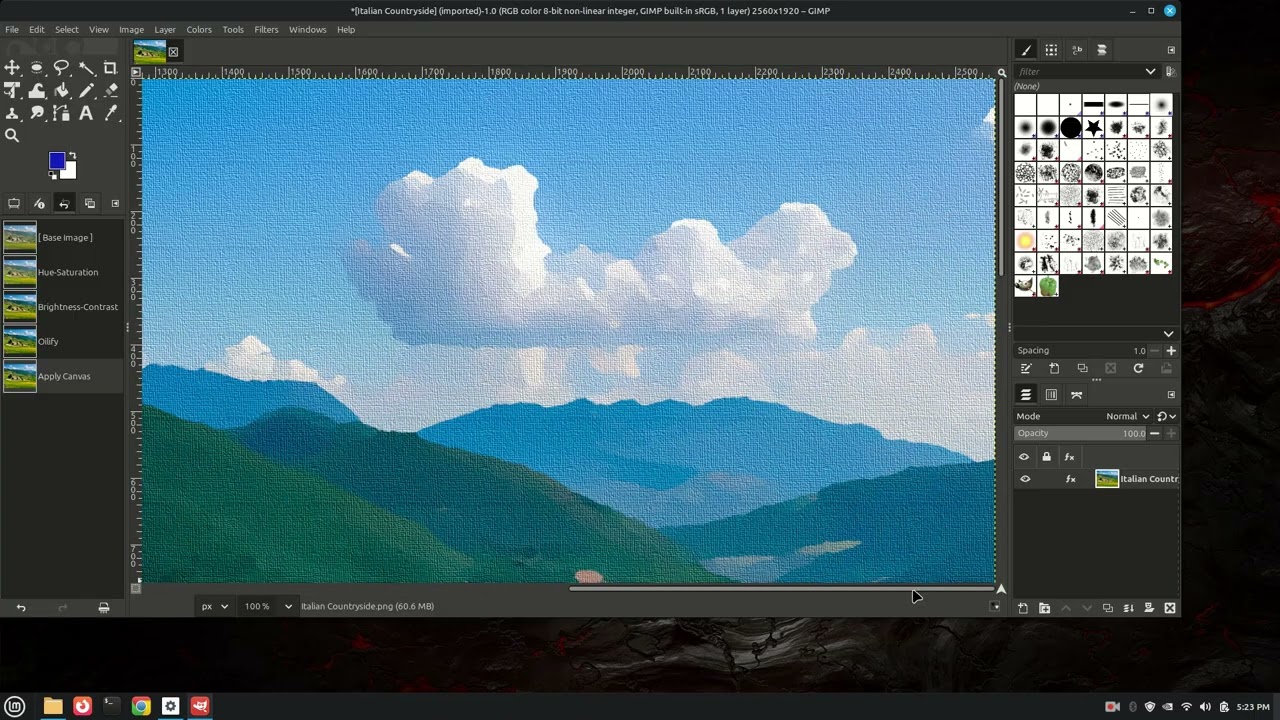Create a new layer group
The width and height of the screenshot is (1280, 720).
pos(1044,608)
